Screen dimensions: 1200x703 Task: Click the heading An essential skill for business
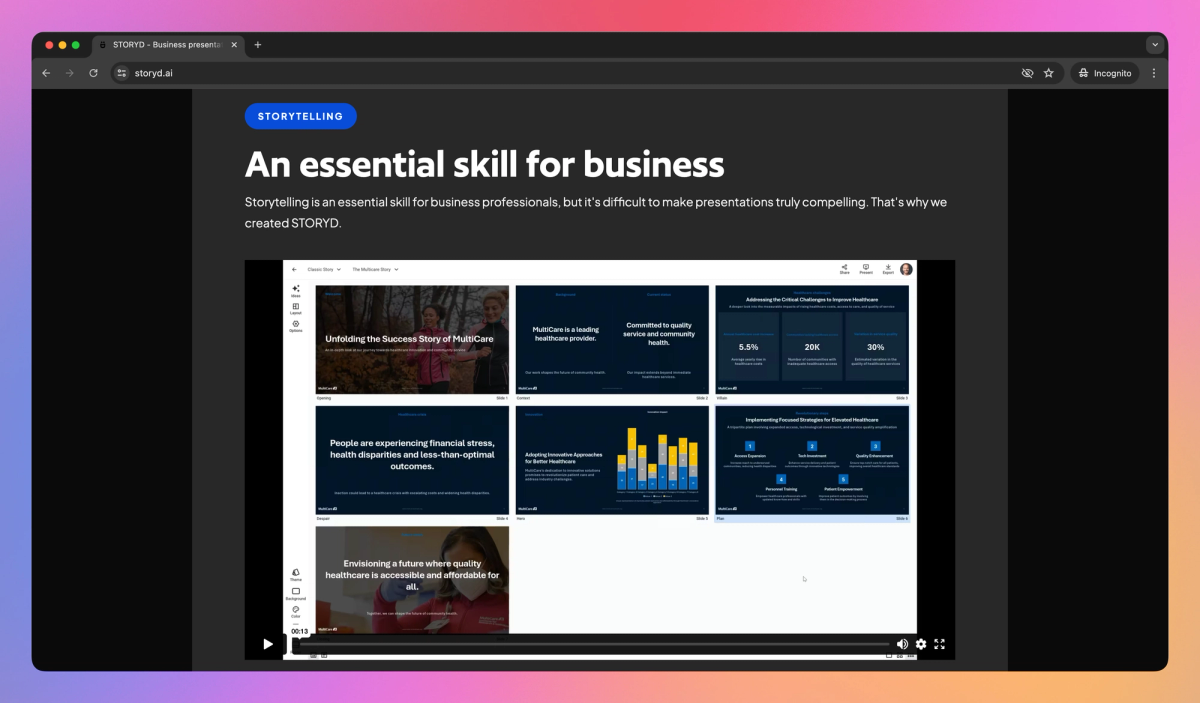(484, 164)
